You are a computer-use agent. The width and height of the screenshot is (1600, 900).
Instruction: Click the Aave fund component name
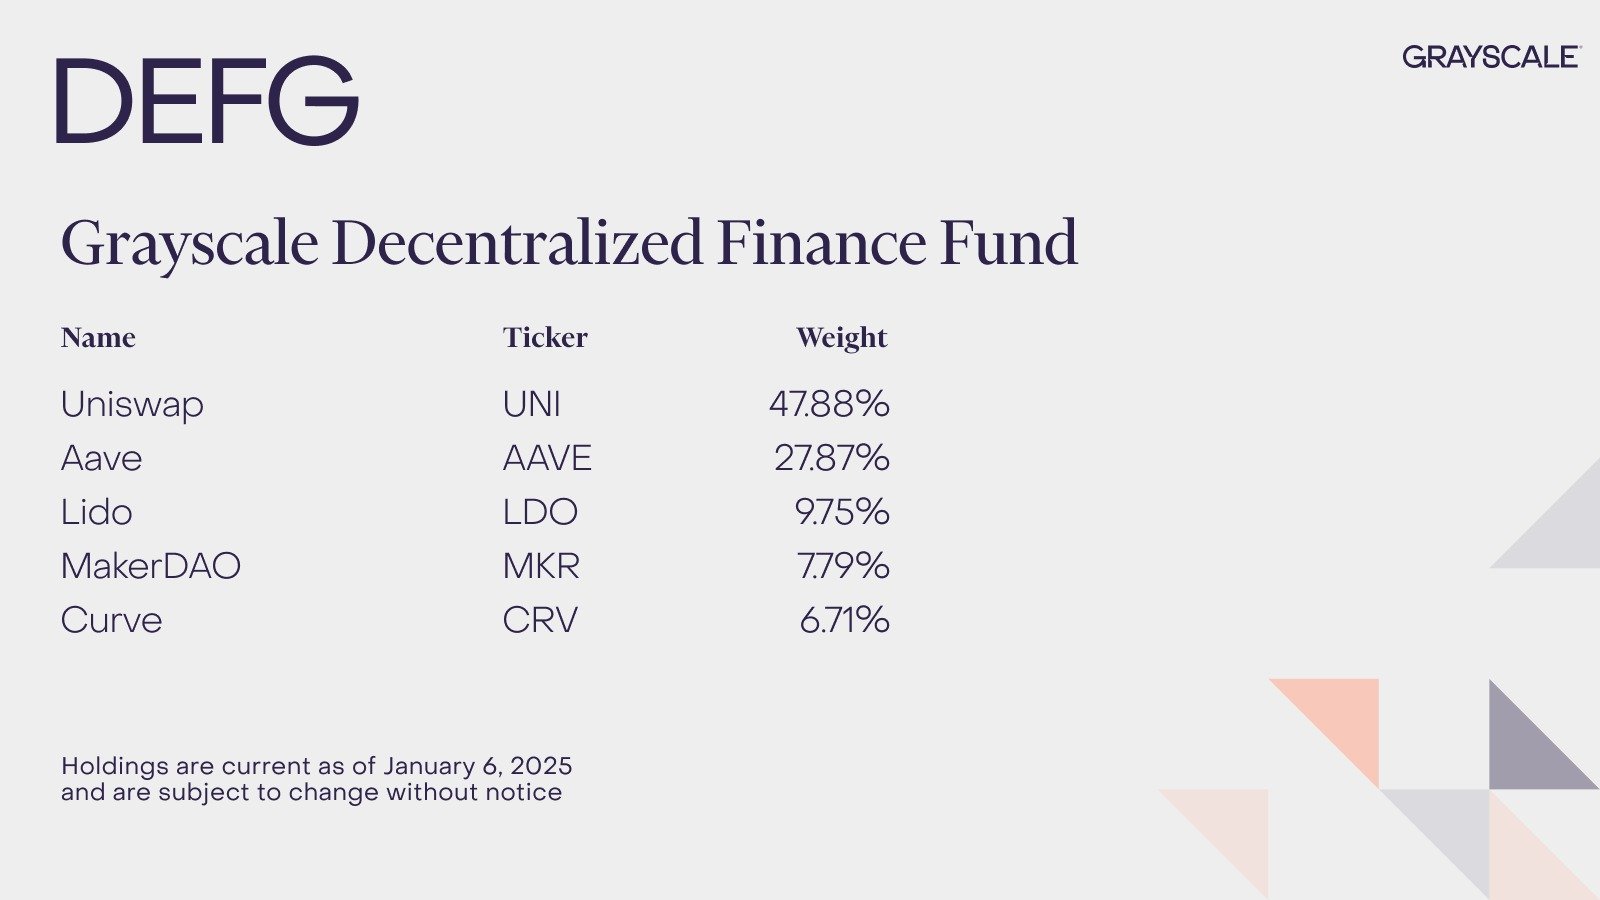[101, 458]
